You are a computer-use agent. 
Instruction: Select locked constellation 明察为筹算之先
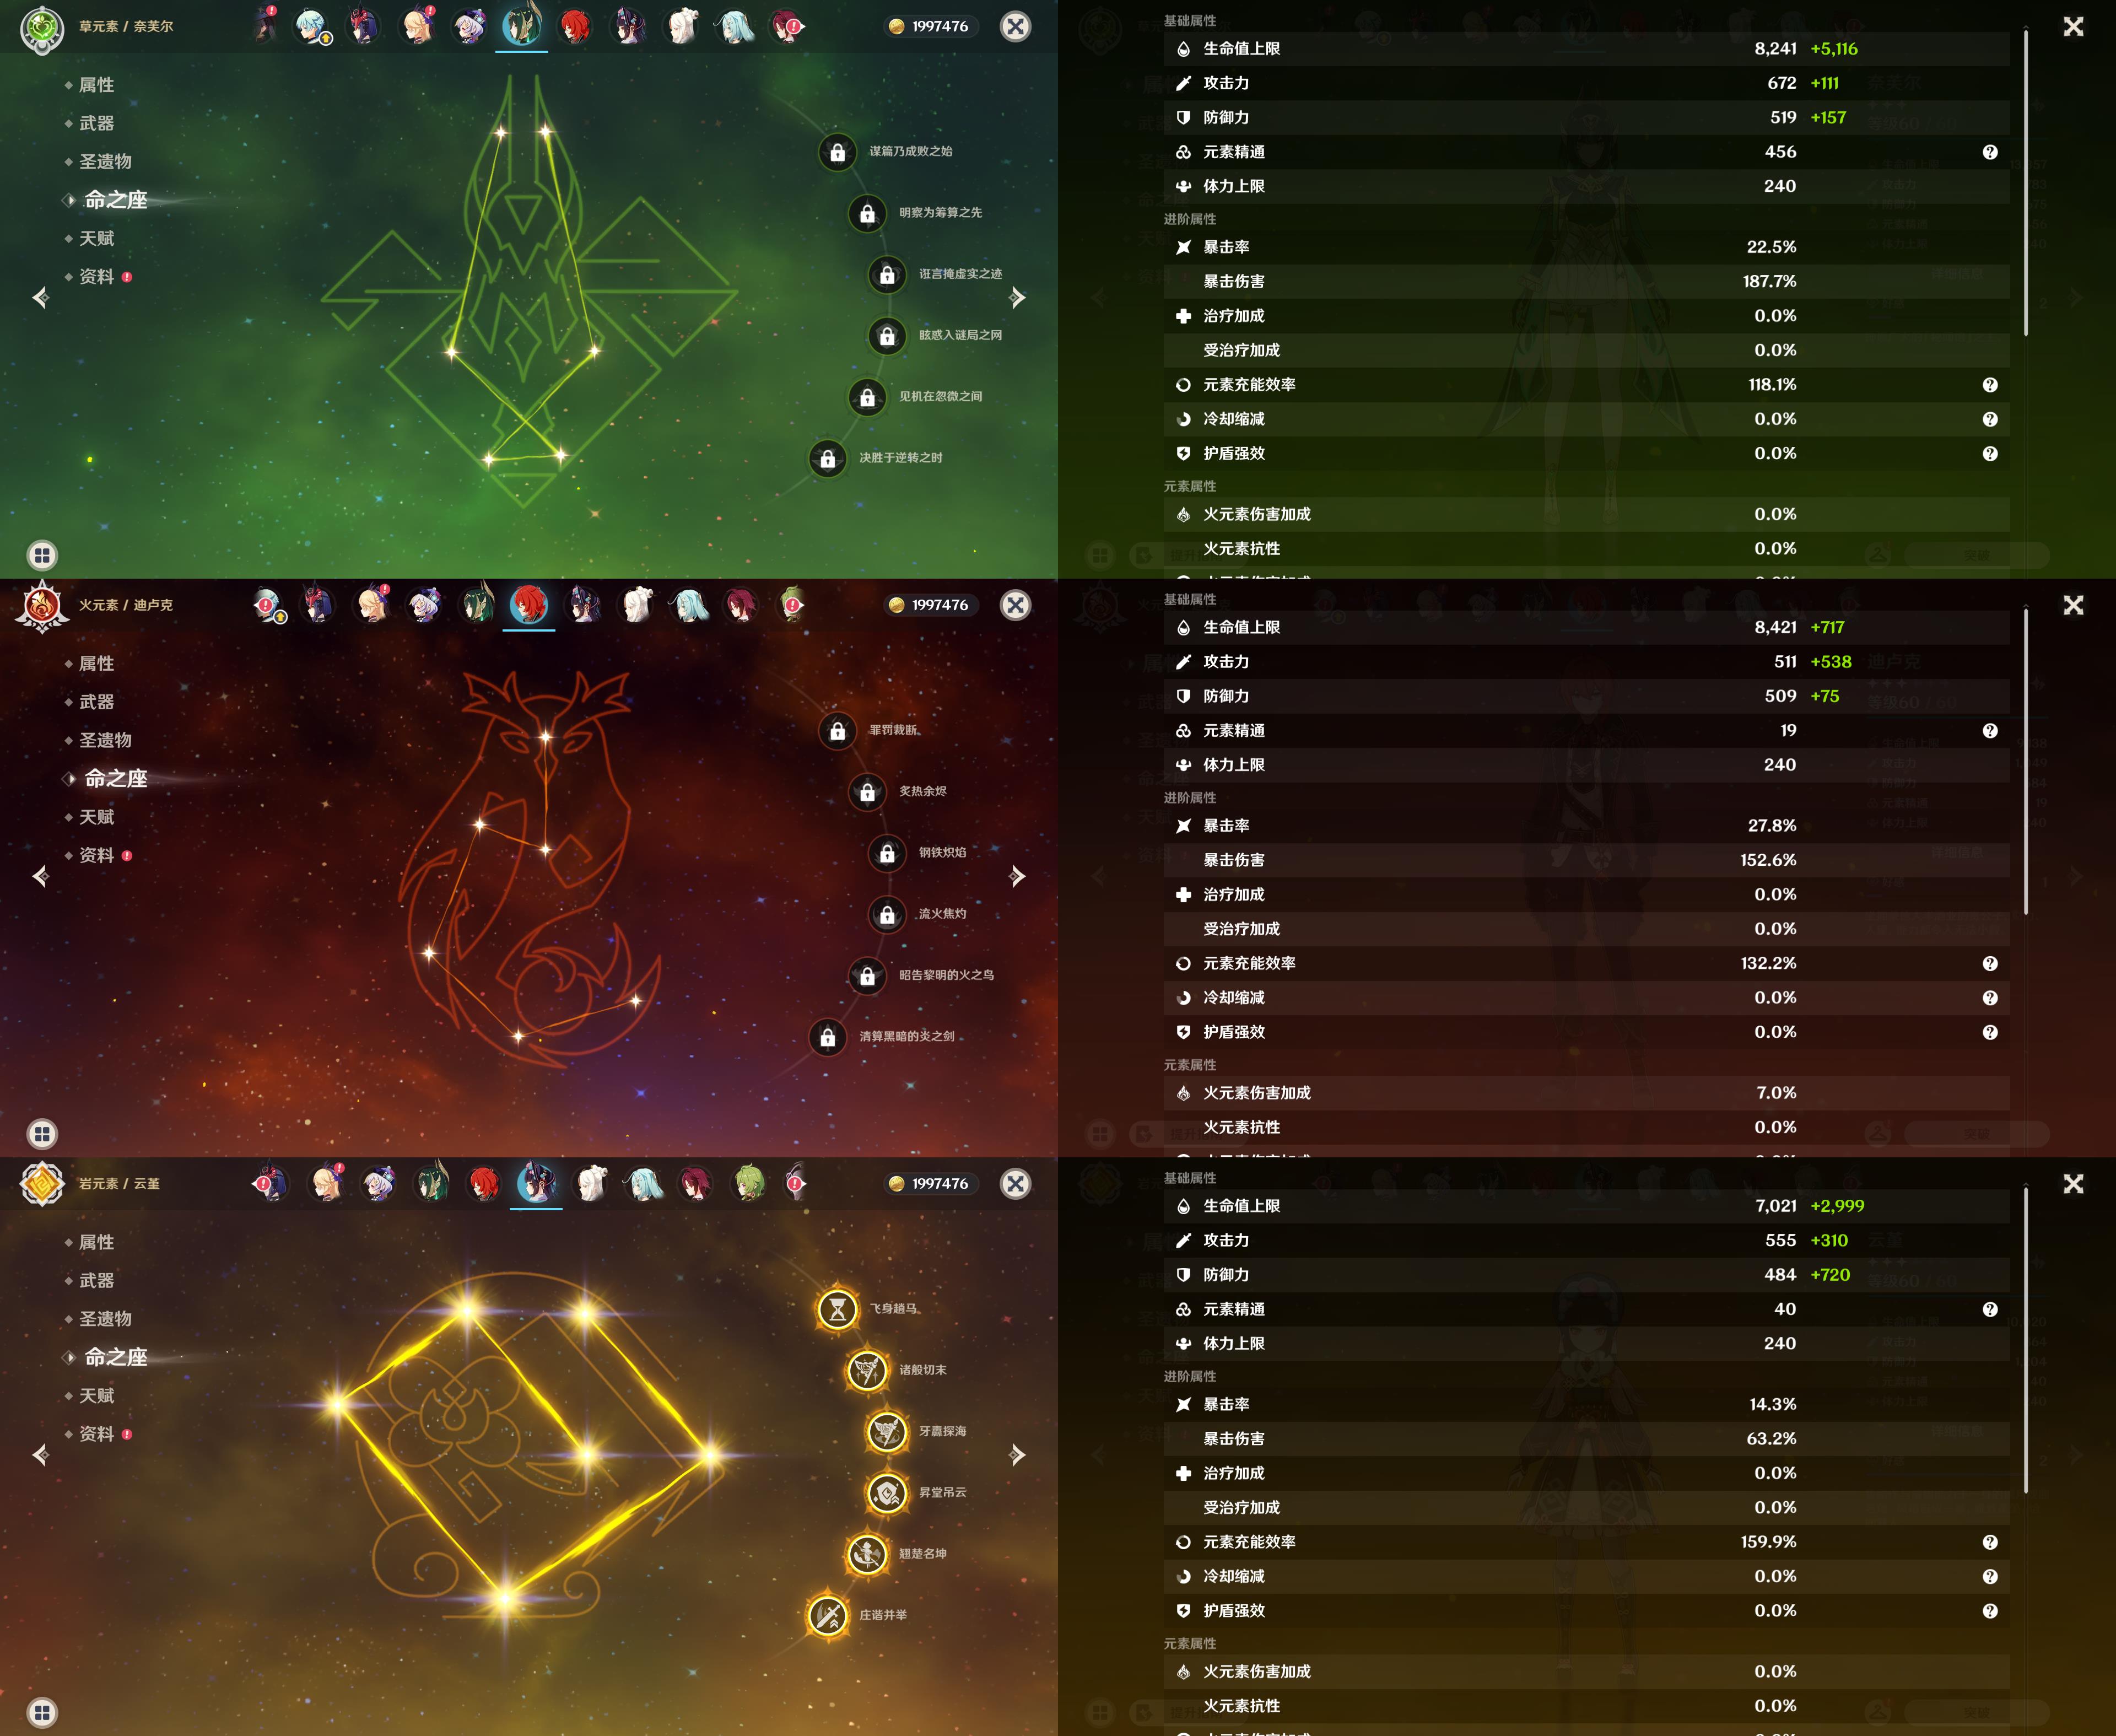click(868, 213)
